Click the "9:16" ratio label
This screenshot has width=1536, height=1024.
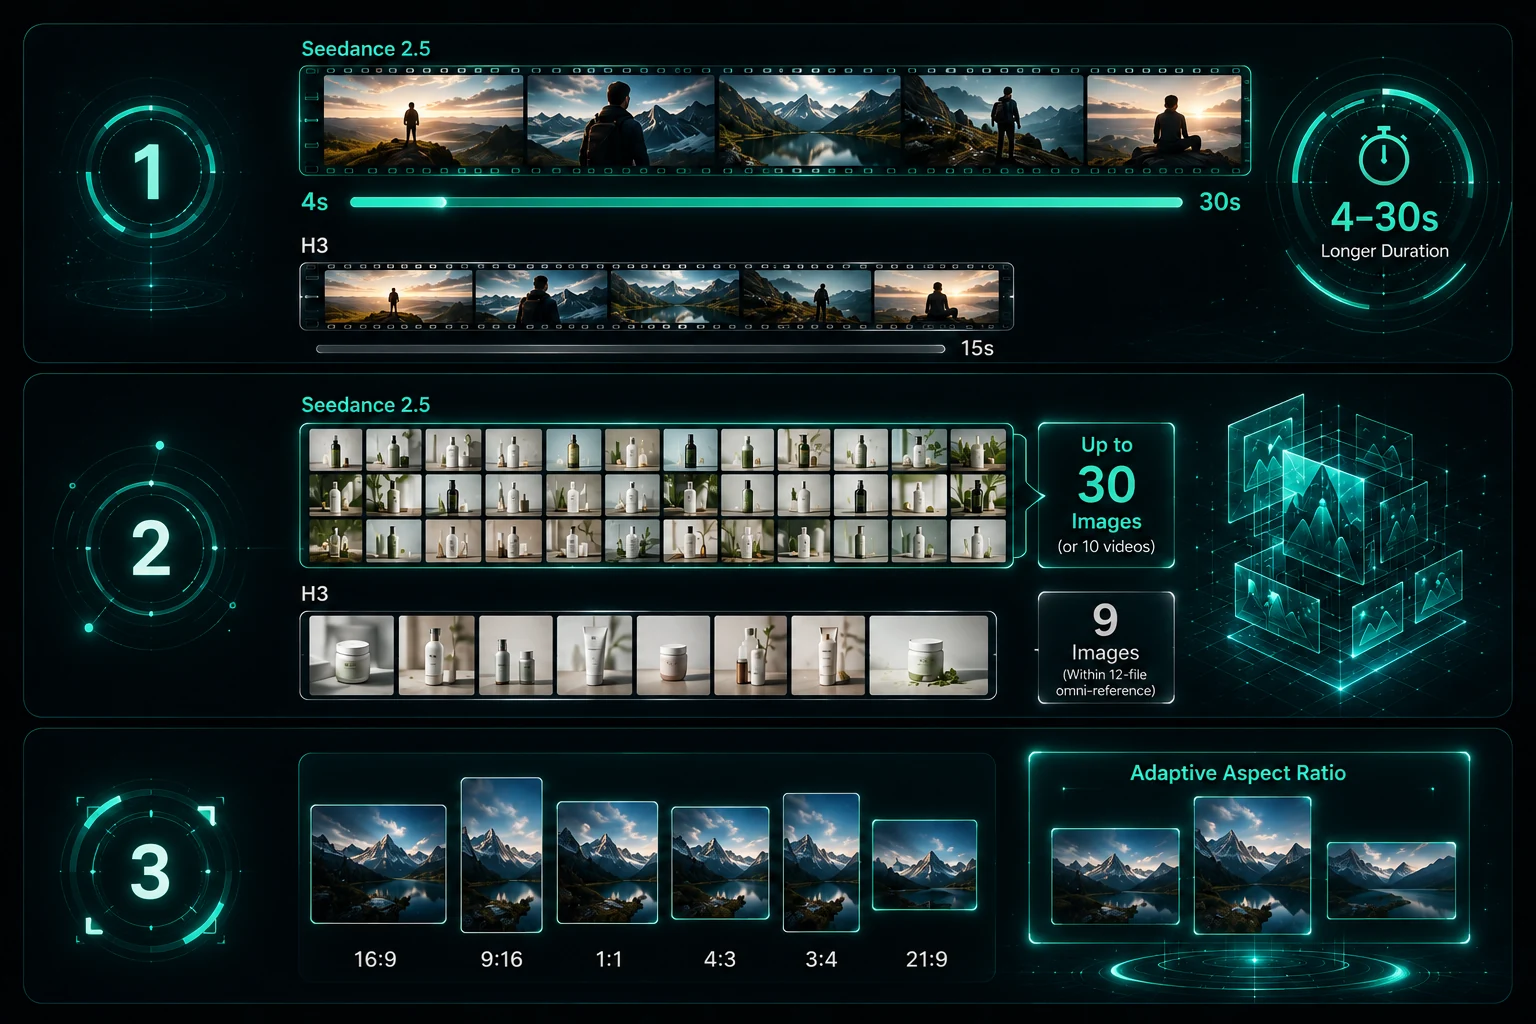(x=502, y=960)
